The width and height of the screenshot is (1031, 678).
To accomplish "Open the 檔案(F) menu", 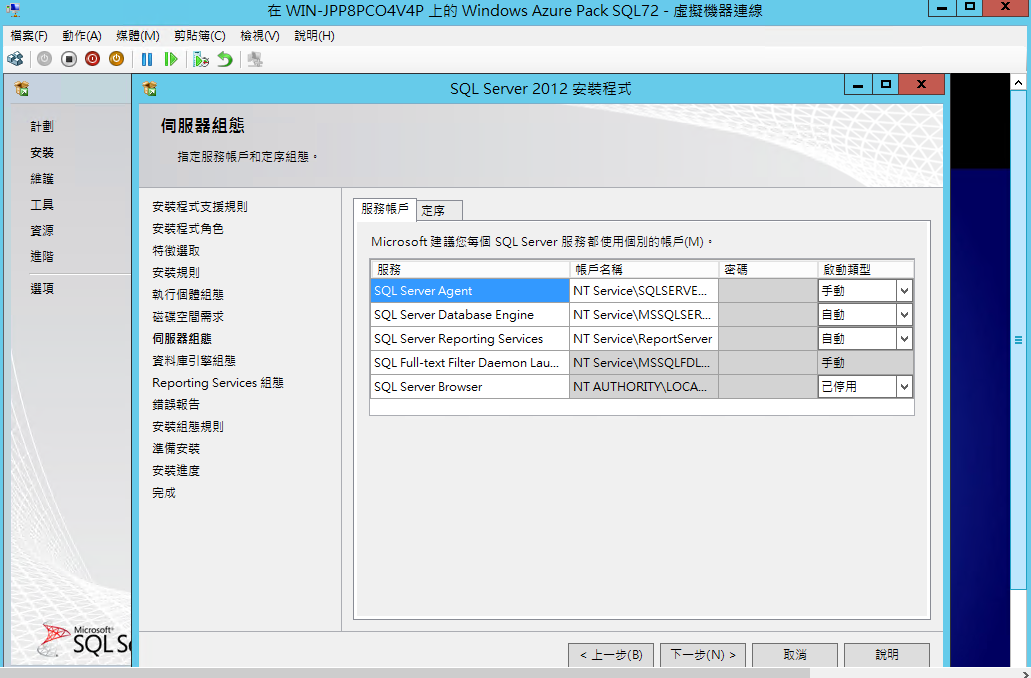I will 29,36.
